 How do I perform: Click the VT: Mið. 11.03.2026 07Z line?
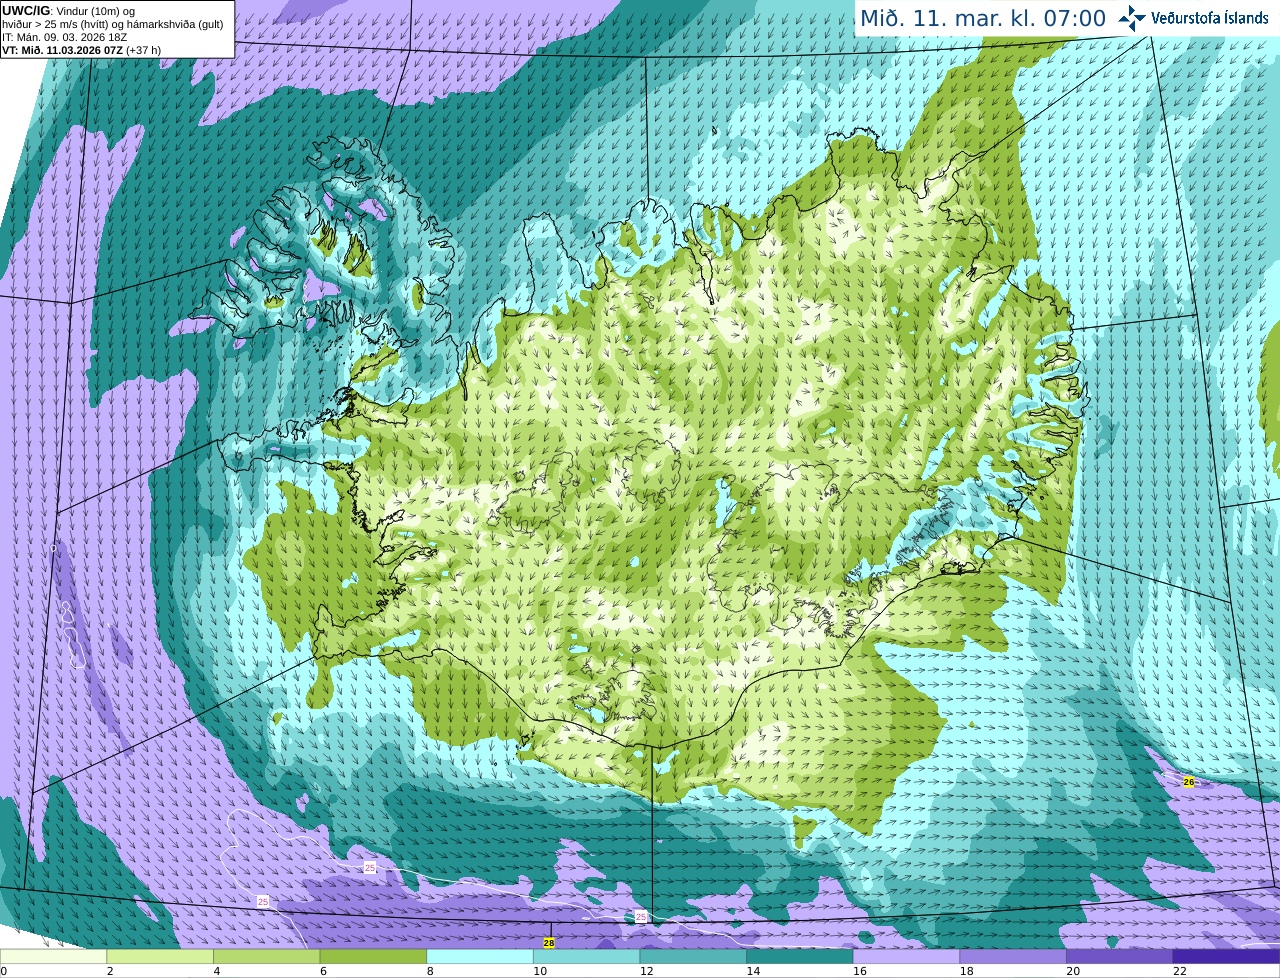(81, 49)
